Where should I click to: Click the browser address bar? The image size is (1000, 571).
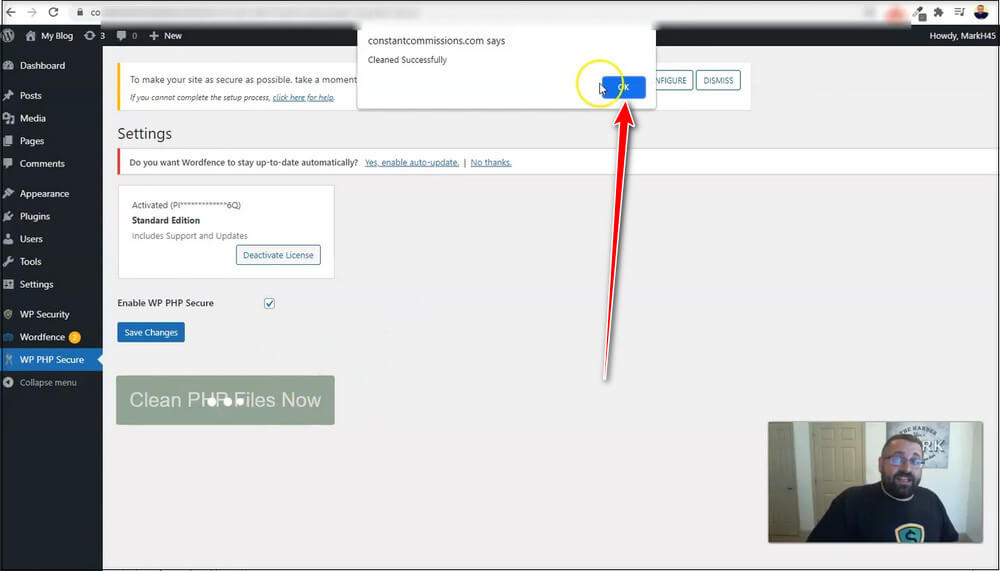click(x=472, y=12)
